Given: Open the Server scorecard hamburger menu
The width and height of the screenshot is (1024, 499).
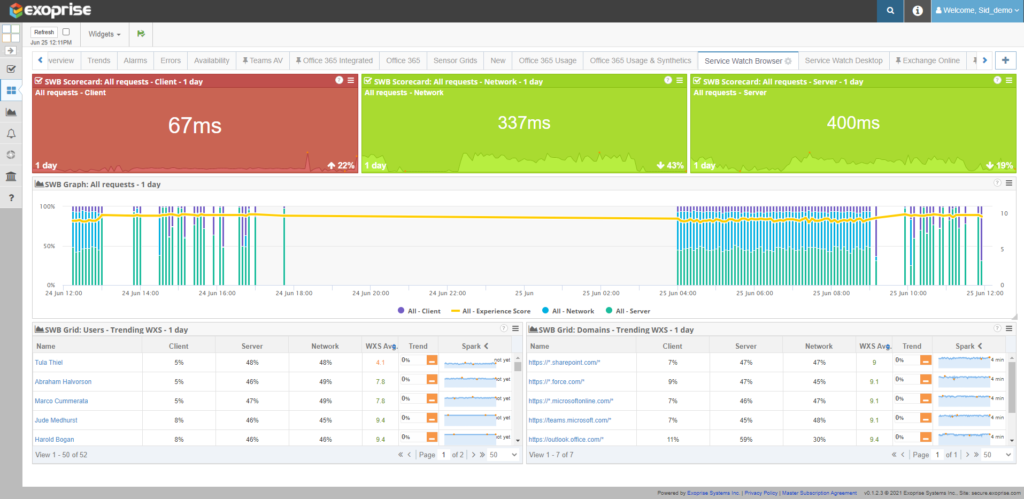Looking at the screenshot, I should 1009,80.
